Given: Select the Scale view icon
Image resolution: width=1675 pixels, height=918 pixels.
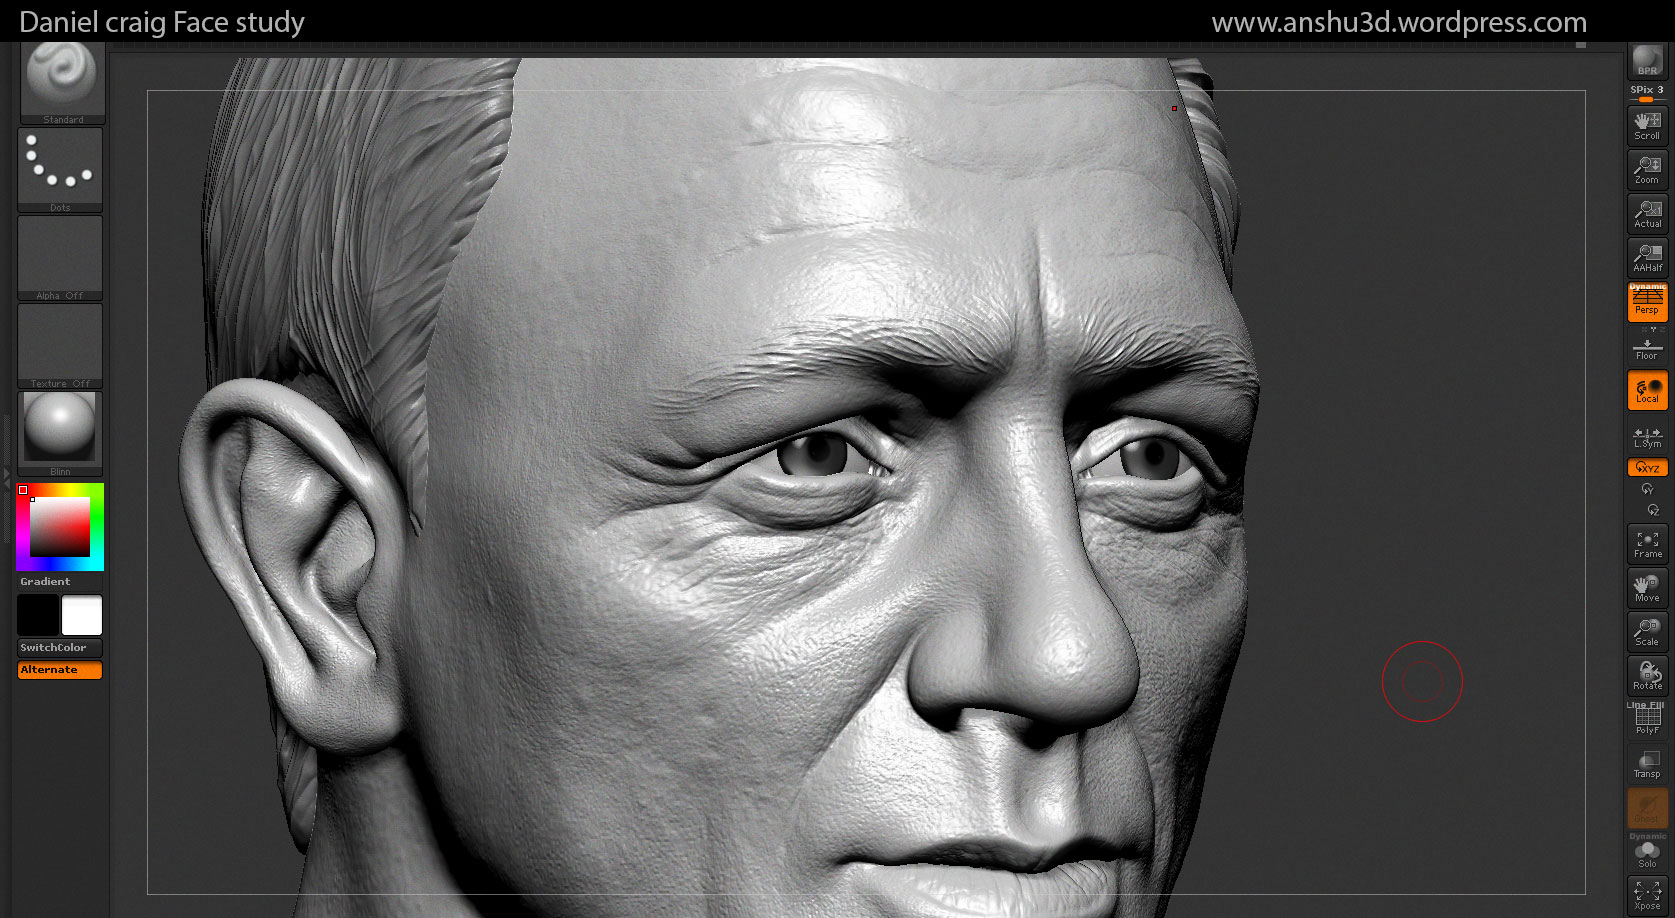Looking at the screenshot, I should coord(1647,632).
